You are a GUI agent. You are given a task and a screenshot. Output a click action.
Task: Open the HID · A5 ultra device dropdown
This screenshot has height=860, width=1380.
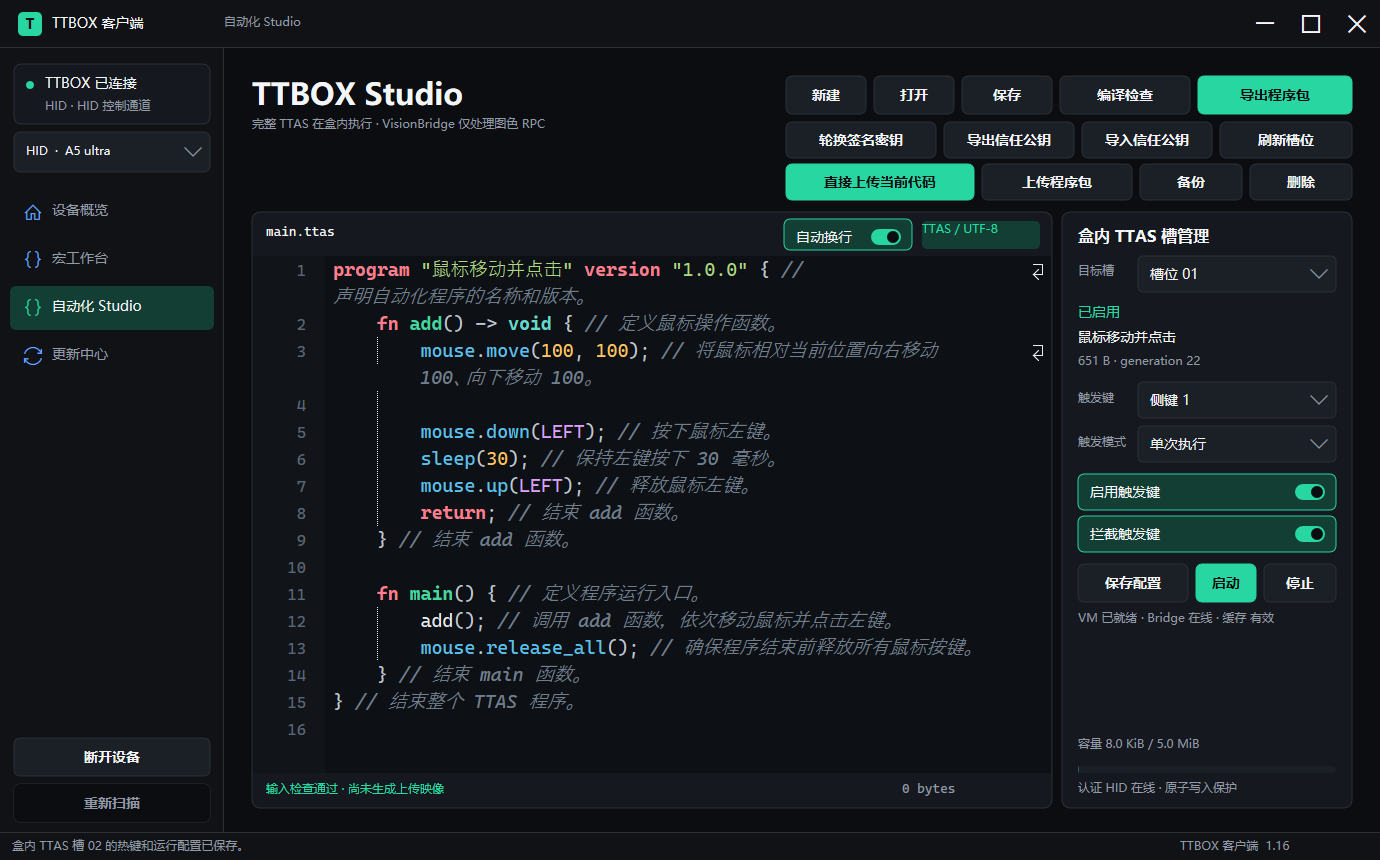point(112,152)
